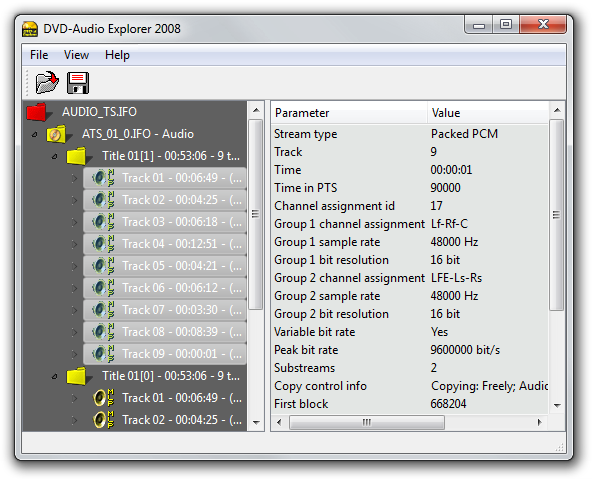
Task: Click the Open file toolbar icon
Action: click(x=47, y=82)
